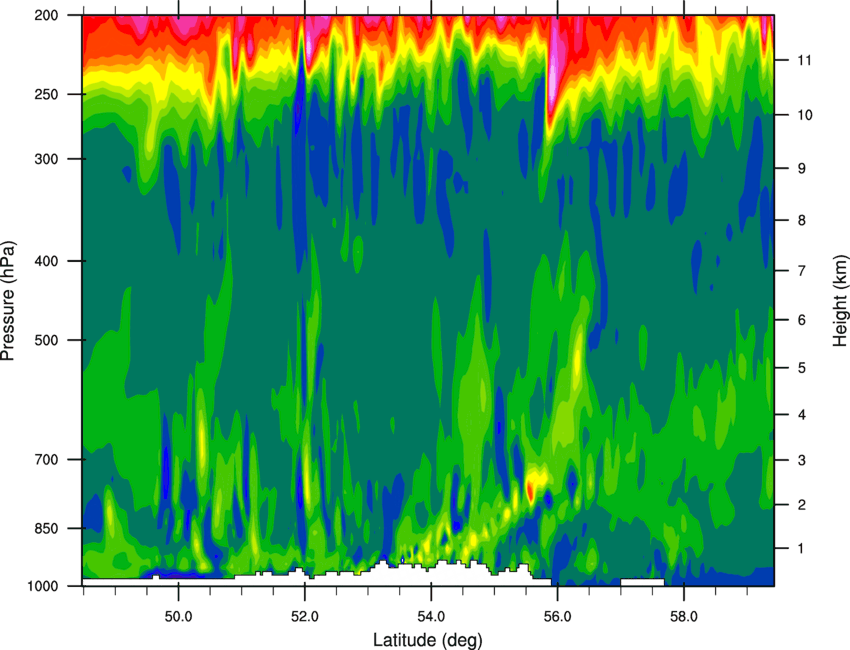Click the 1000 pressure axis label
The height and width of the screenshot is (650, 850).
[42, 586]
